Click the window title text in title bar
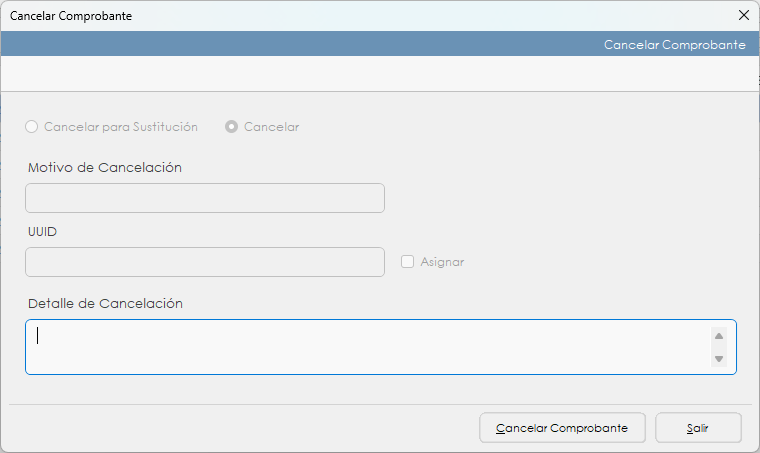760x453 pixels. tap(71, 16)
